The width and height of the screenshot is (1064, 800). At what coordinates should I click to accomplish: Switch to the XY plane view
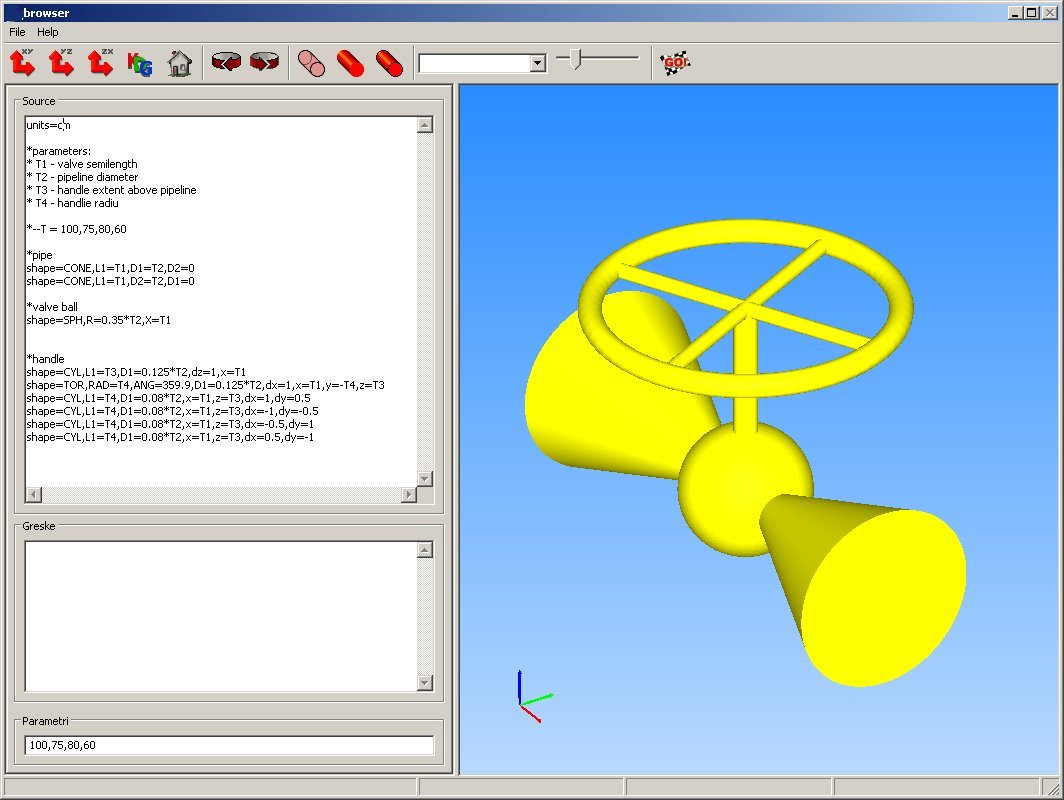[x=23, y=63]
